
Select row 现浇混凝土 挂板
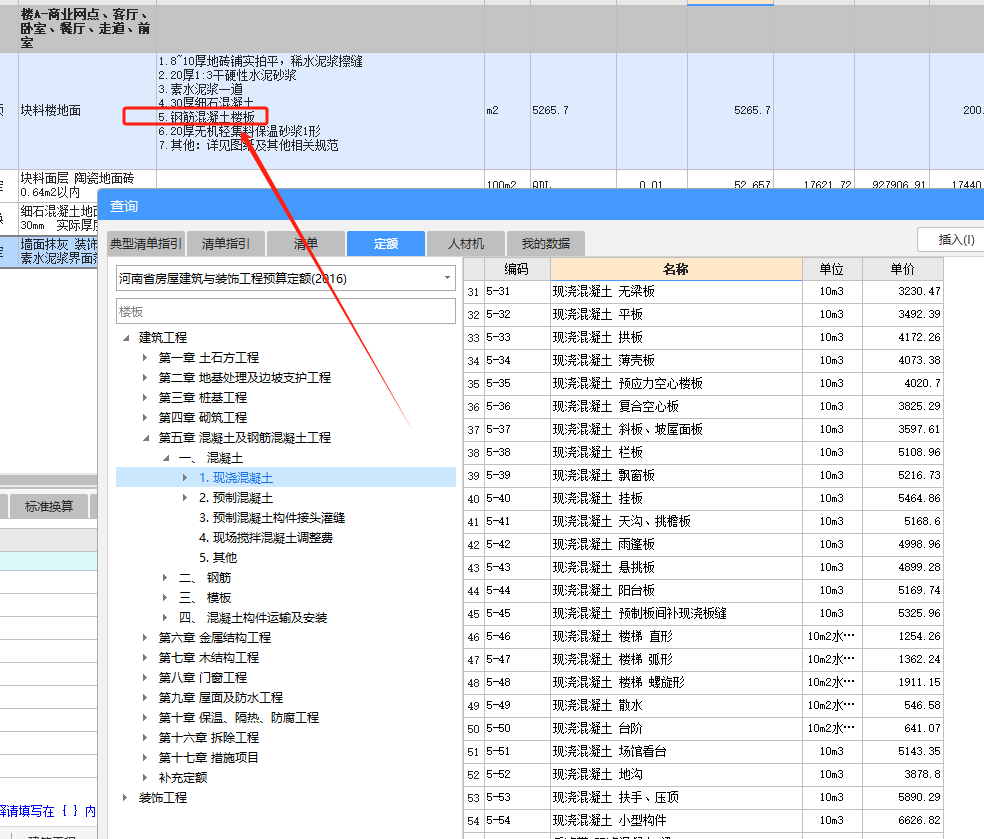click(703, 499)
